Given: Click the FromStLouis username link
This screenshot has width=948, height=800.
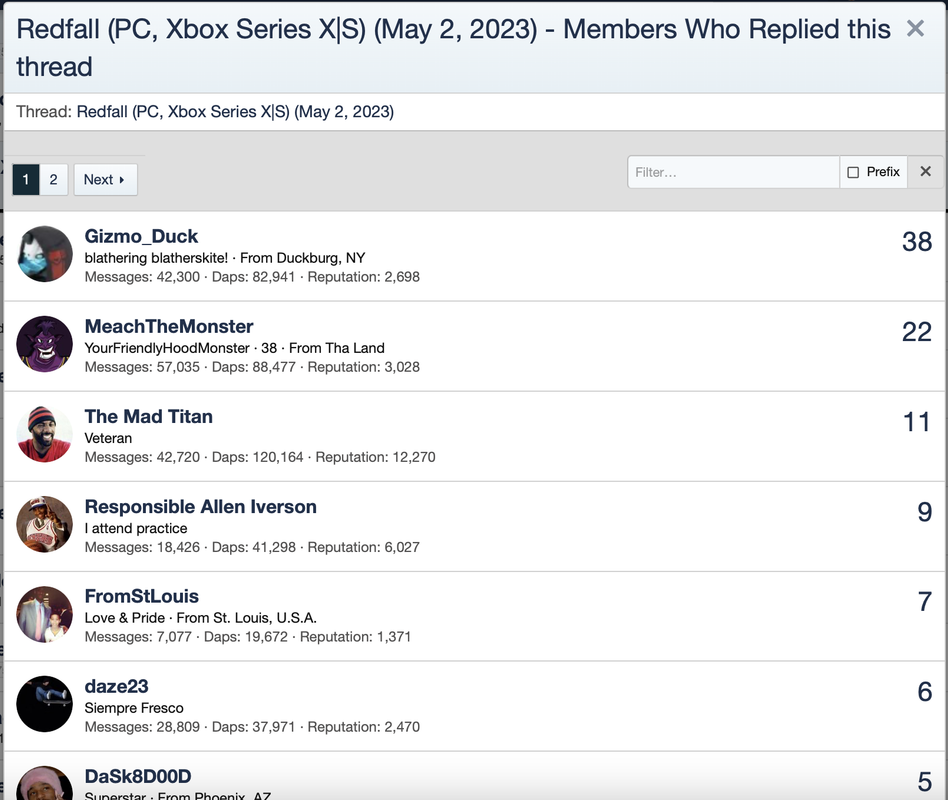Looking at the screenshot, I should coord(141,597).
